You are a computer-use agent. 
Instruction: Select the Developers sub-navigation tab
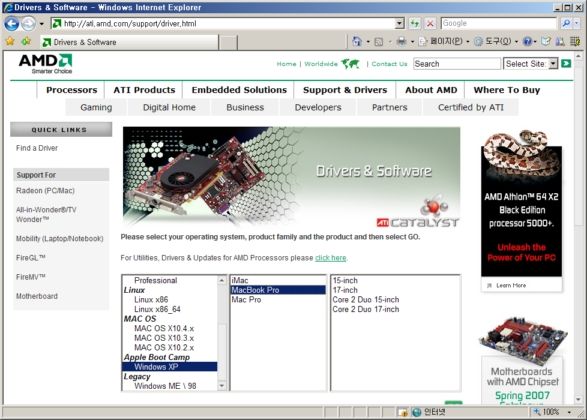(x=318, y=107)
